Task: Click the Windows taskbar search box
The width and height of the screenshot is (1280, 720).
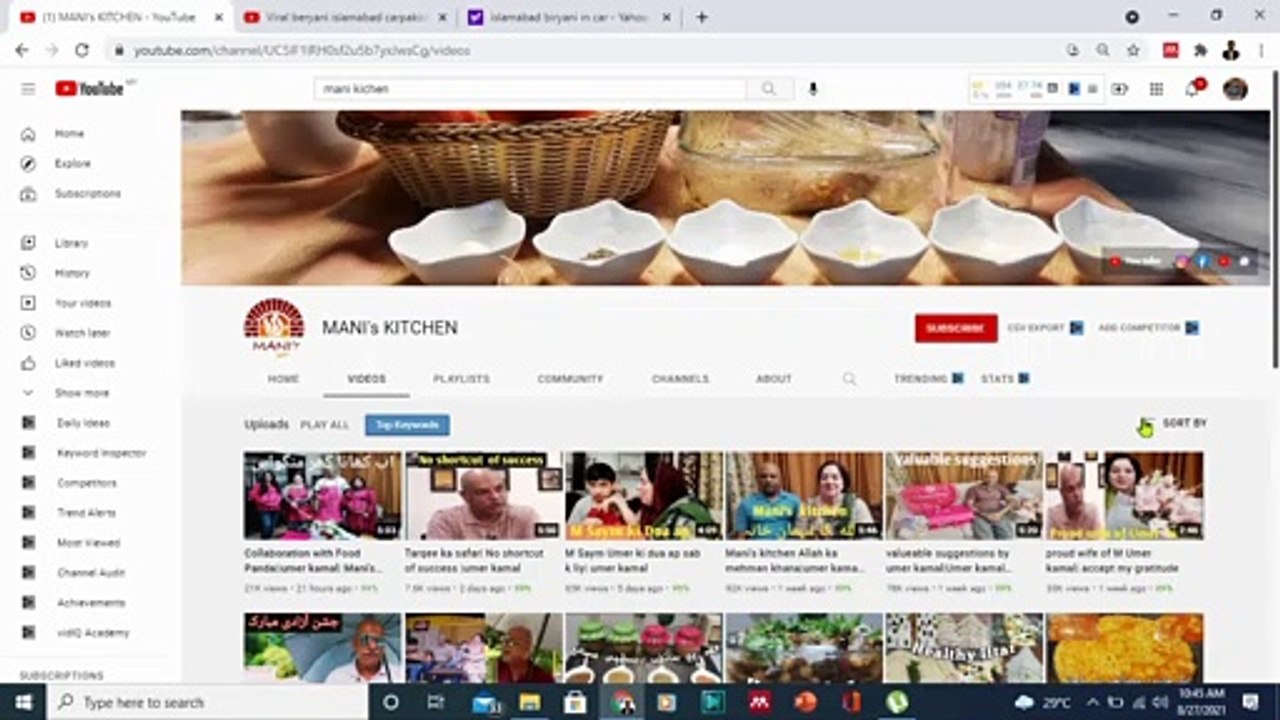Action: (207, 702)
